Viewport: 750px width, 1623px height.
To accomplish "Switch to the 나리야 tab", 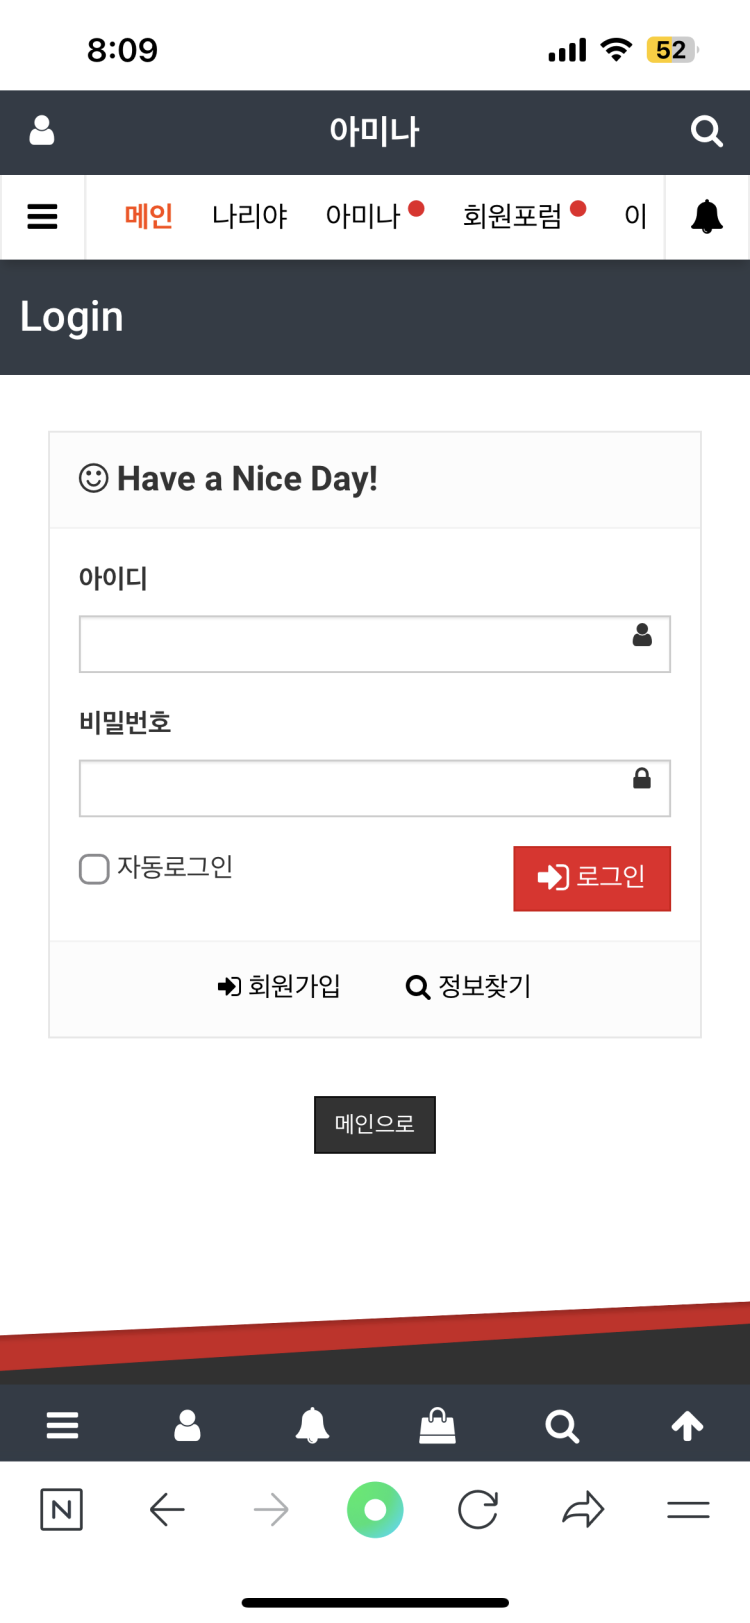I will 249,216.
